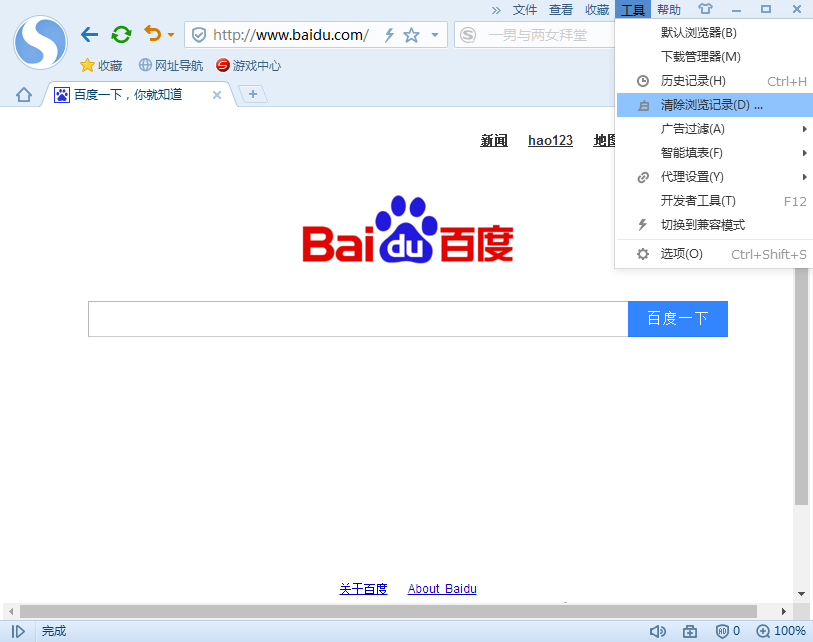The image size is (813, 642).
Task: Open 历史记录(H) from the menu
Action: pyautogui.click(x=714, y=81)
